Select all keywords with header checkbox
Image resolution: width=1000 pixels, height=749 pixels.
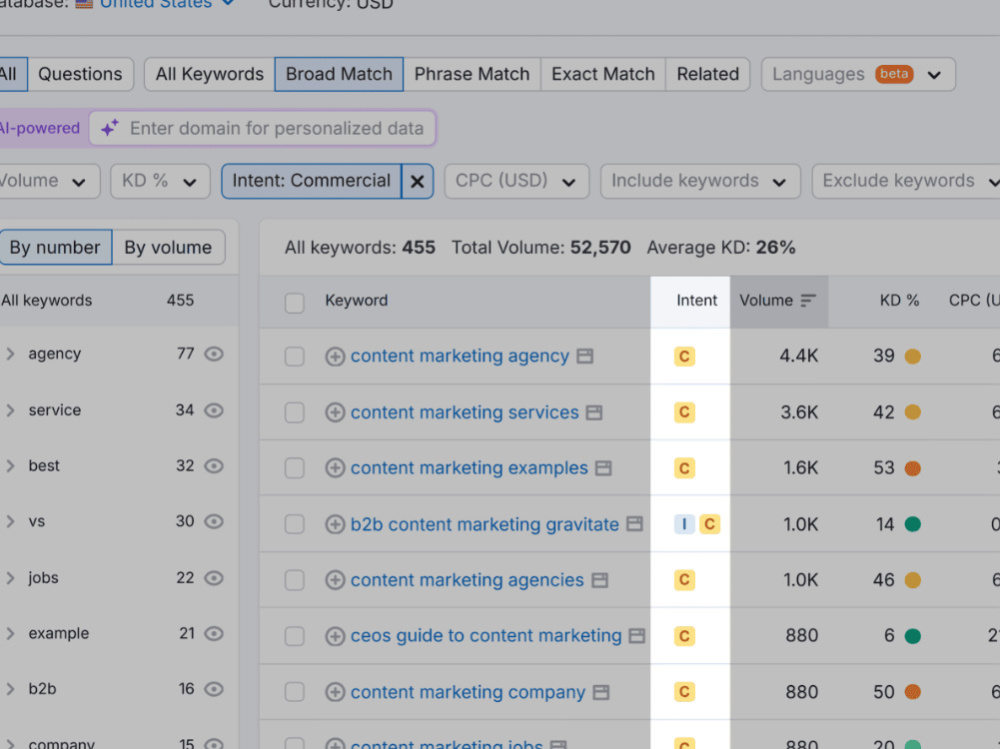(x=295, y=302)
